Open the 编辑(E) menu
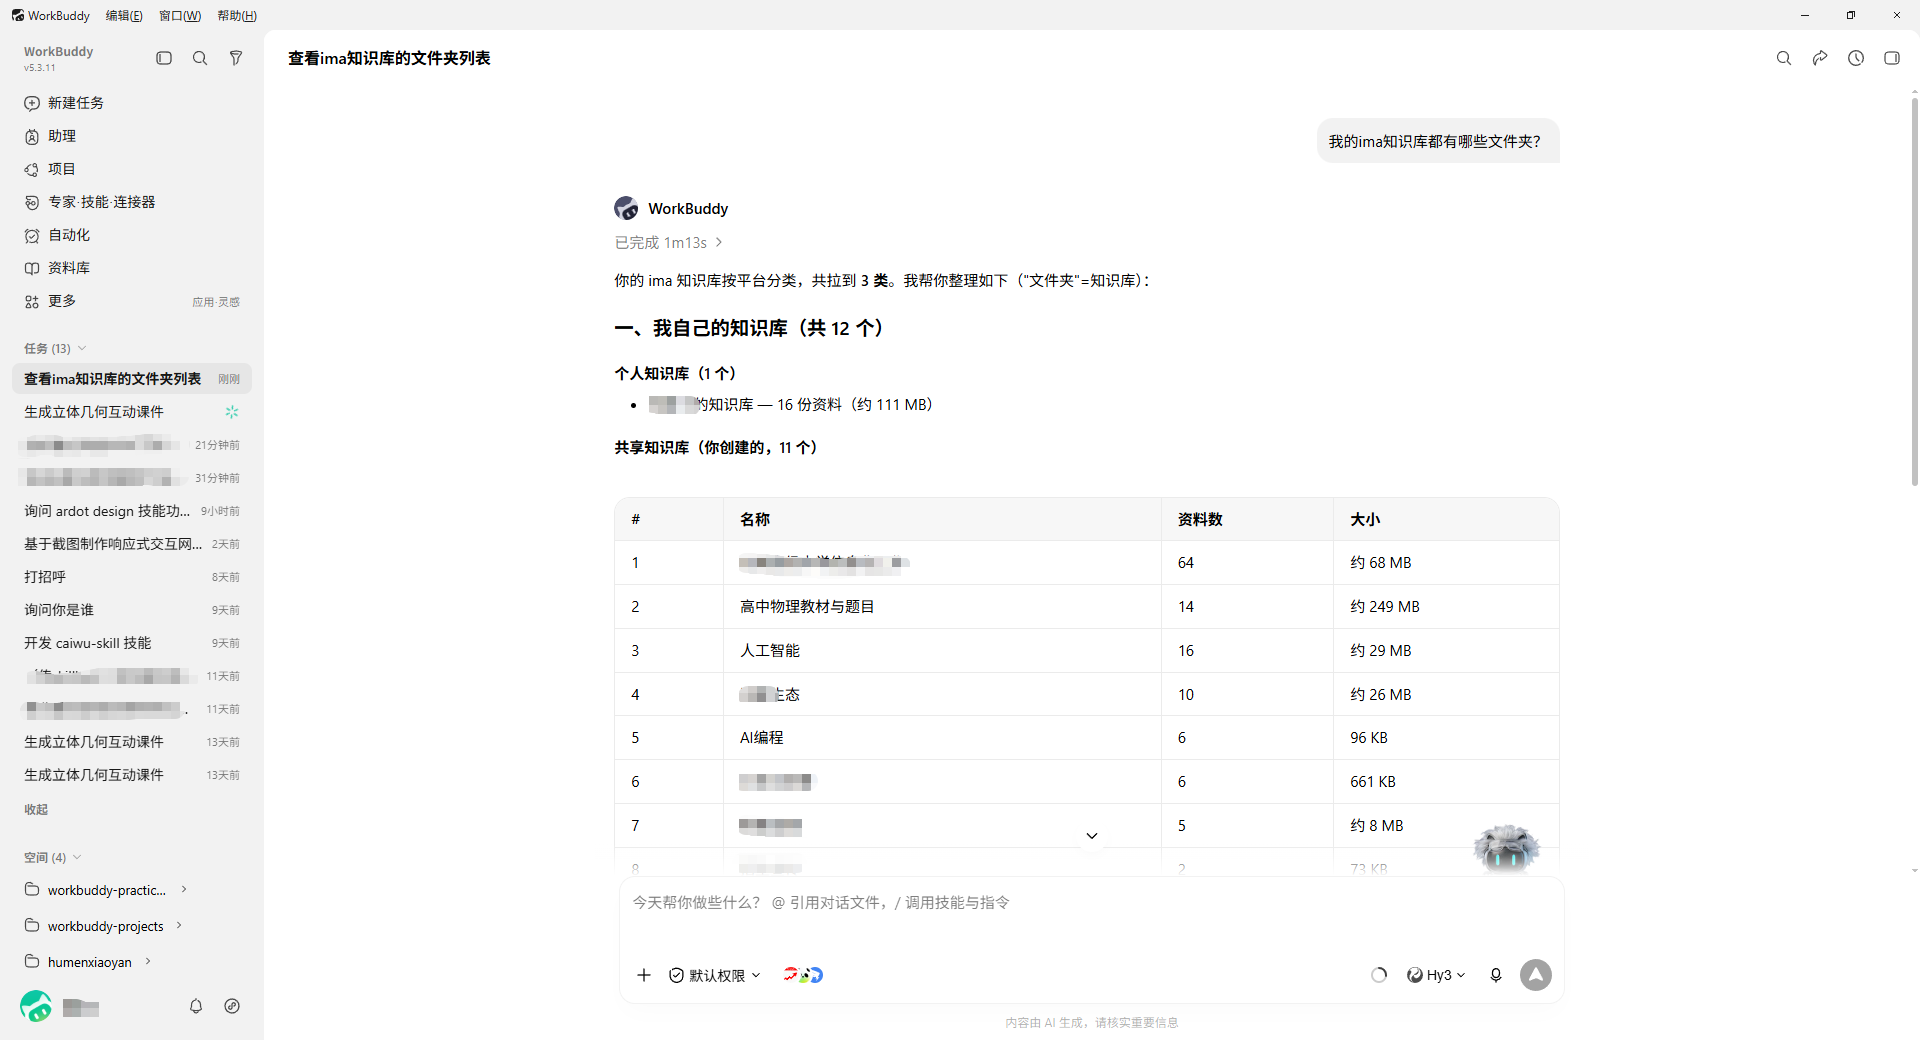This screenshot has width=1920, height=1040. tap(124, 15)
